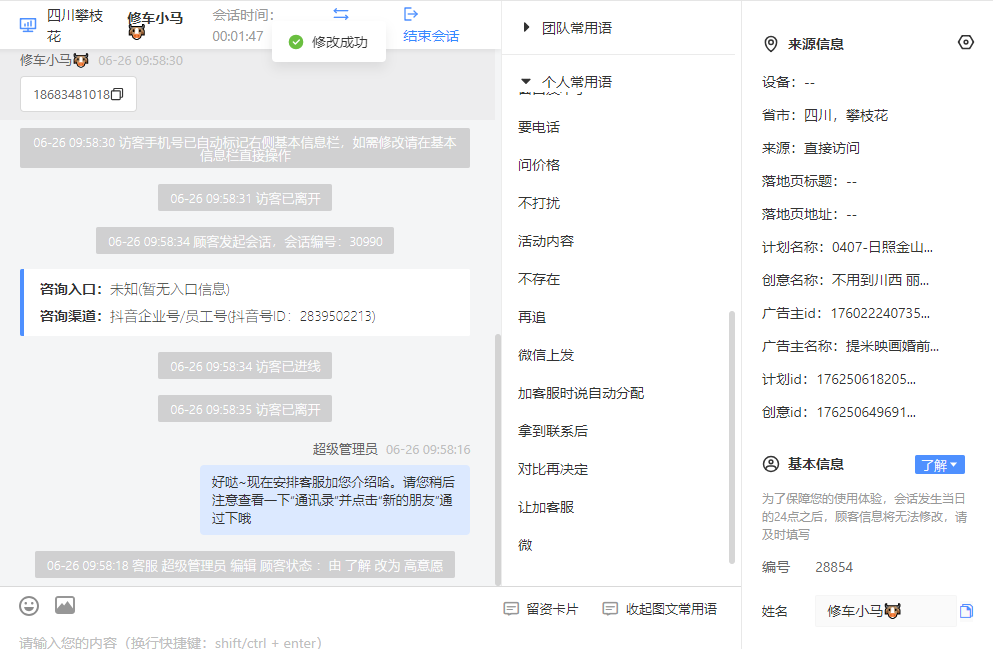Copy phone number 18683481018 with copy icon

click(117, 94)
